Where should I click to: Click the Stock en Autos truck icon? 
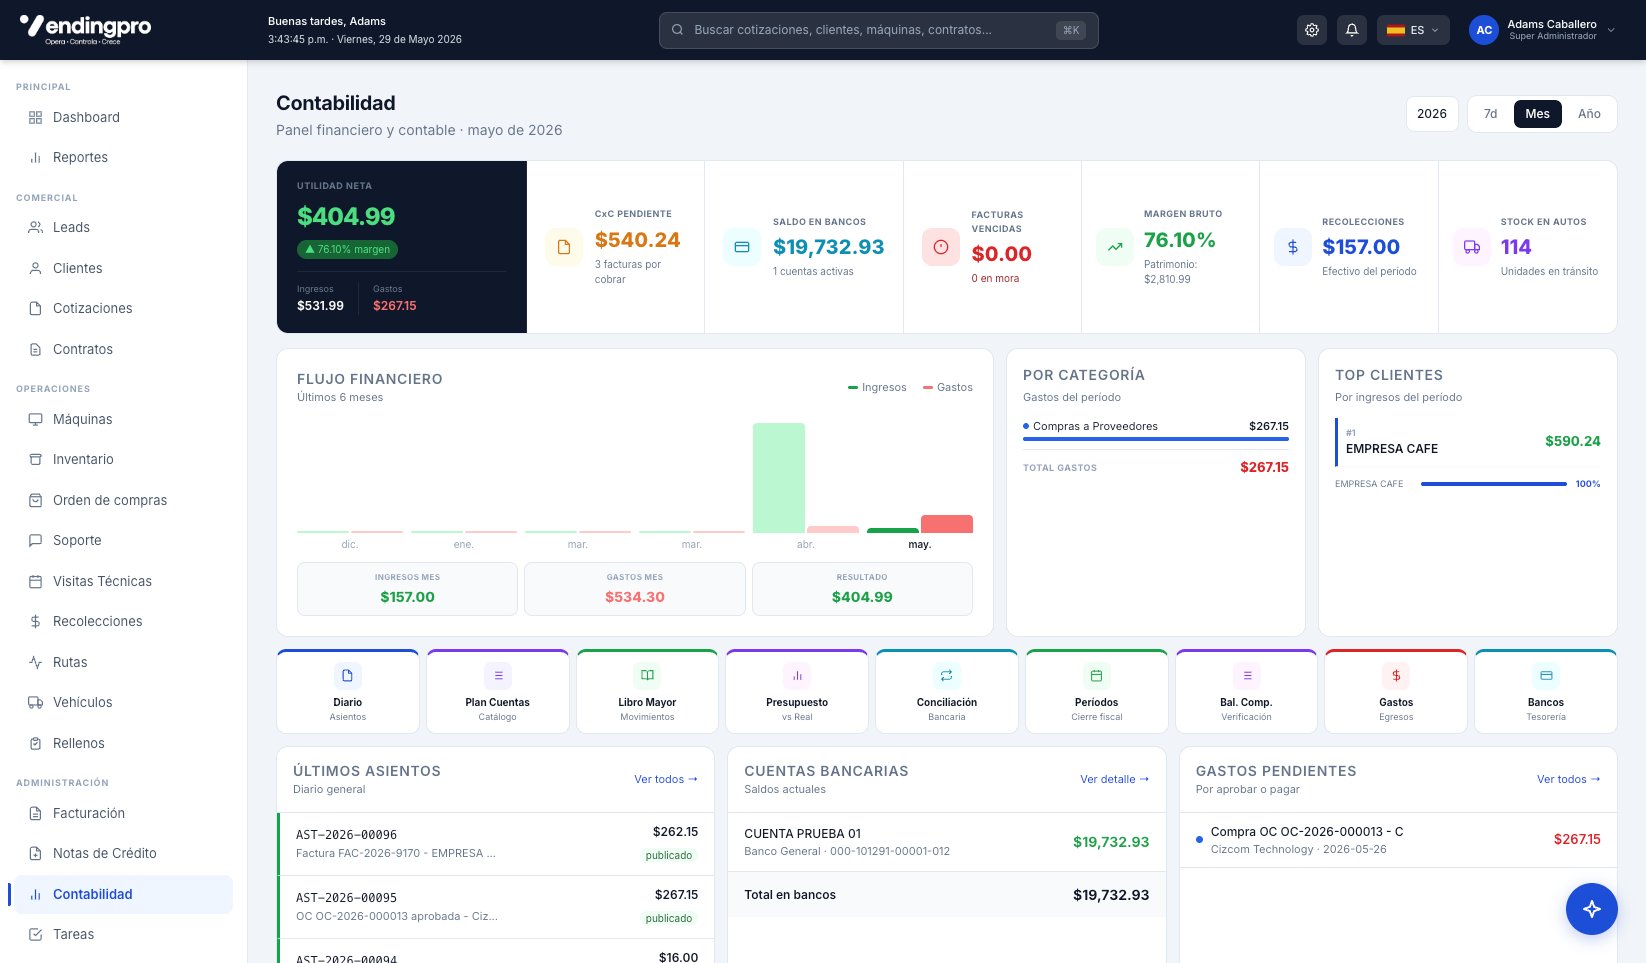(x=1472, y=247)
